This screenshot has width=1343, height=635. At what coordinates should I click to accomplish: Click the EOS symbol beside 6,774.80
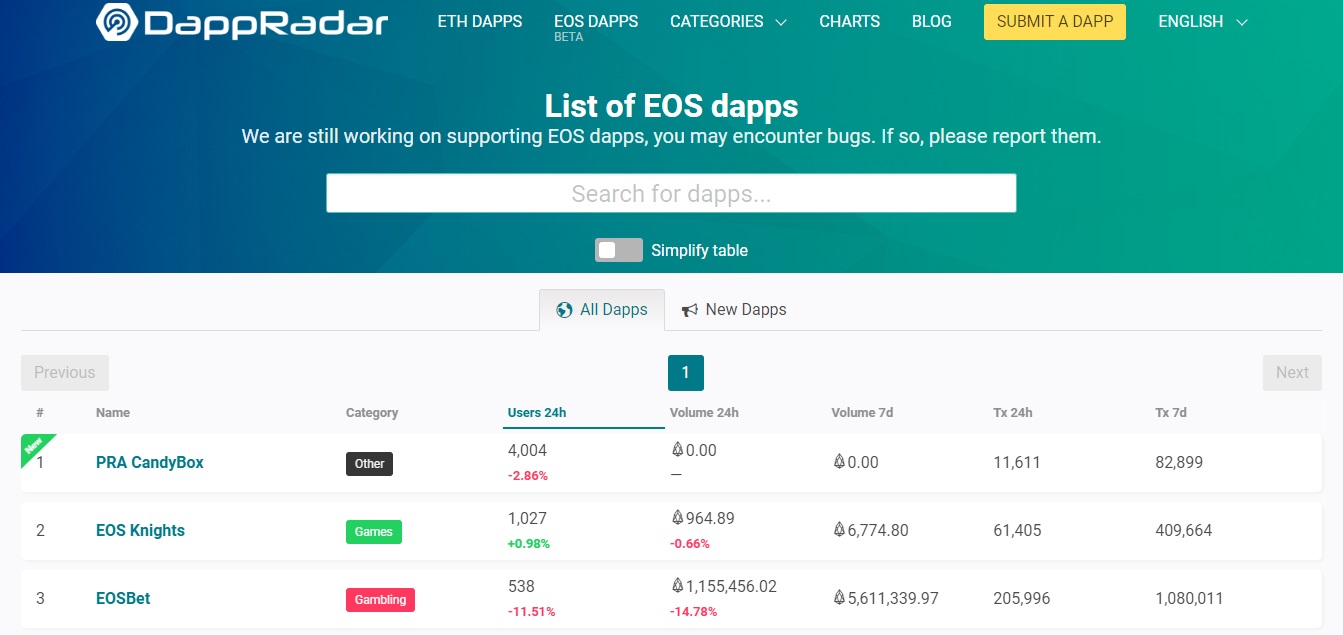(839, 530)
